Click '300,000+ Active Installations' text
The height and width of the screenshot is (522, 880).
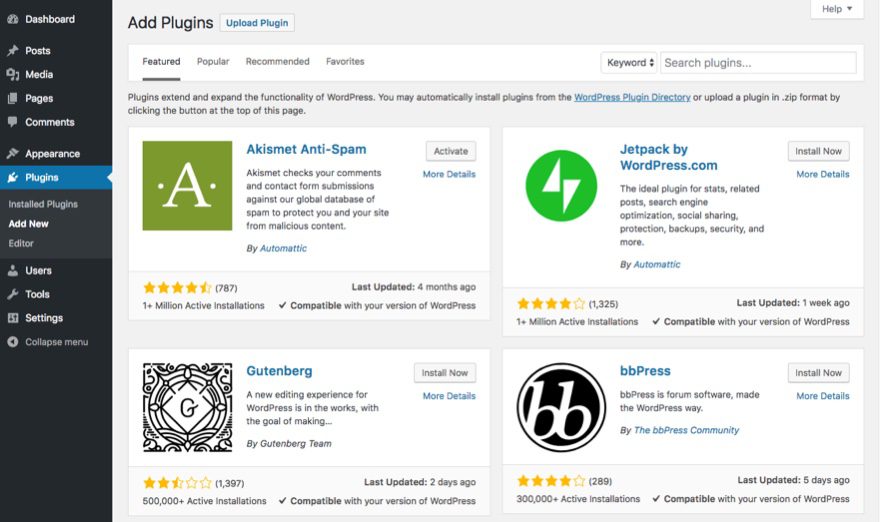pos(578,499)
